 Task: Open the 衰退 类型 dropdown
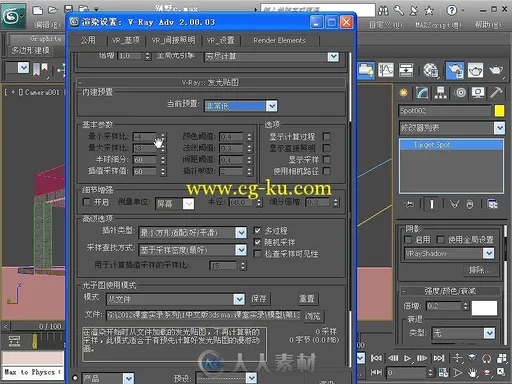pyautogui.click(x=489, y=333)
